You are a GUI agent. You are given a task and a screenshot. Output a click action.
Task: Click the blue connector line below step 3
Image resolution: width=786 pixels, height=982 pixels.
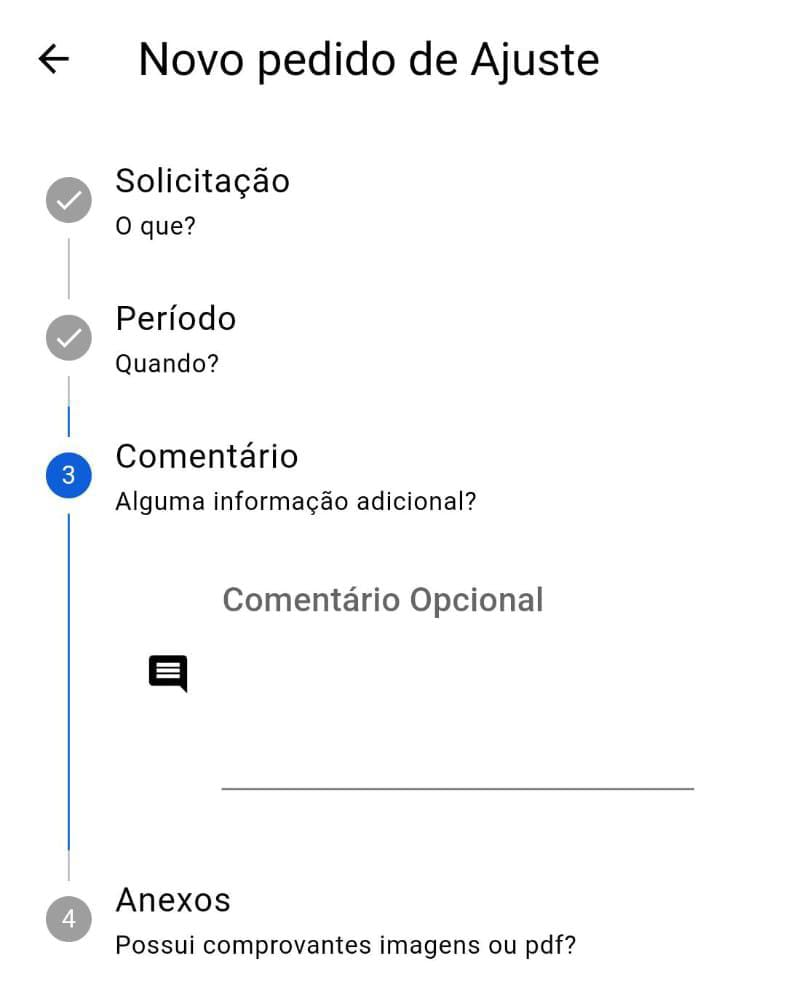69,681
